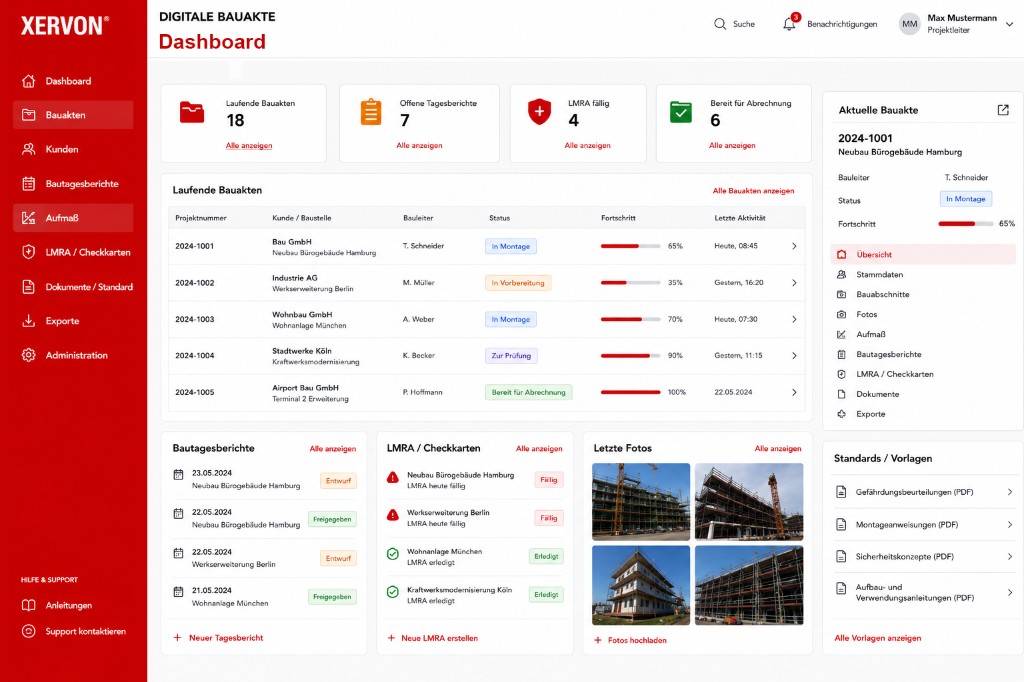Click the Stammdaten icon in Aktuelle Bauakte

[842, 275]
